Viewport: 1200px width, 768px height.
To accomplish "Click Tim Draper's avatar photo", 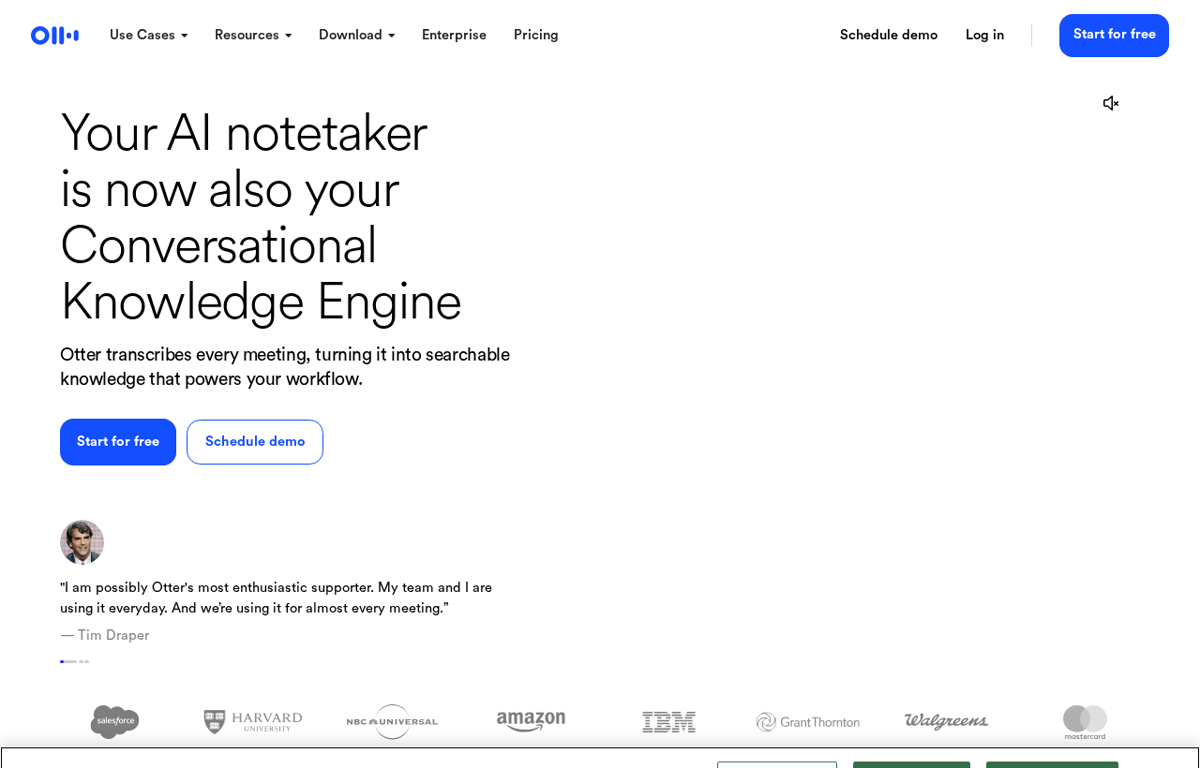I will tap(82, 542).
